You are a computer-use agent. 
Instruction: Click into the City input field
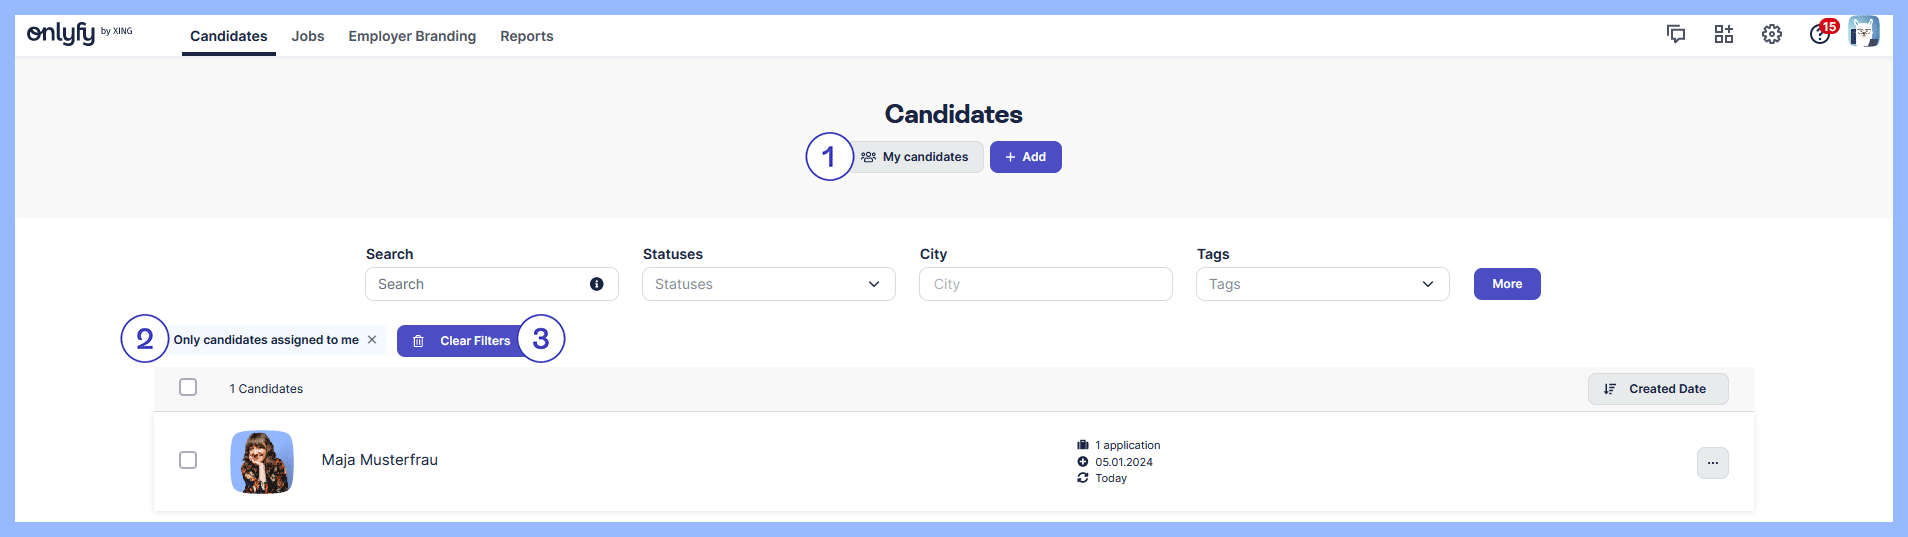1045,284
